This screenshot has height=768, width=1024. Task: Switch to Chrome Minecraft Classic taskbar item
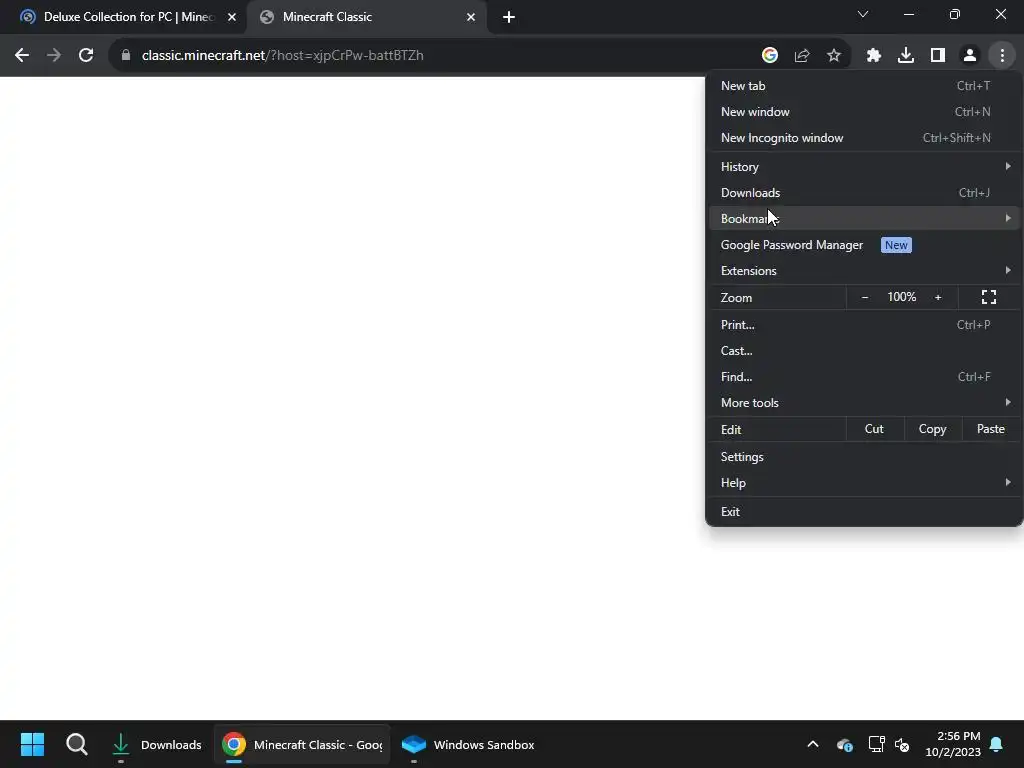pos(302,744)
